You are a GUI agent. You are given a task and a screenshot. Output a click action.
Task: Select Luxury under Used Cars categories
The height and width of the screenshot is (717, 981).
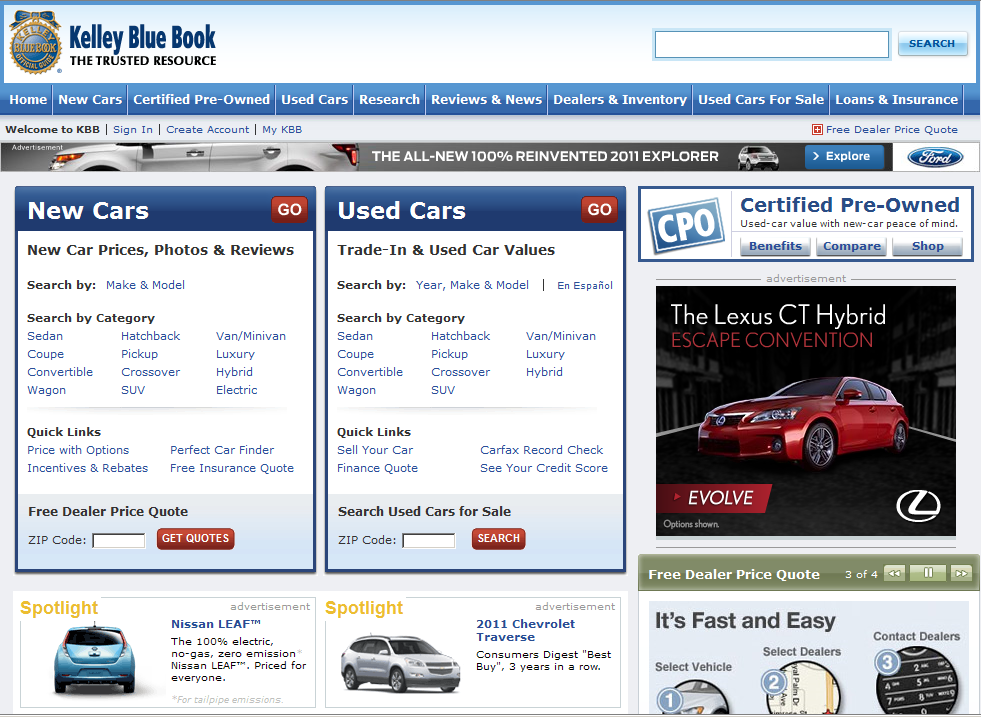click(x=545, y=354)
